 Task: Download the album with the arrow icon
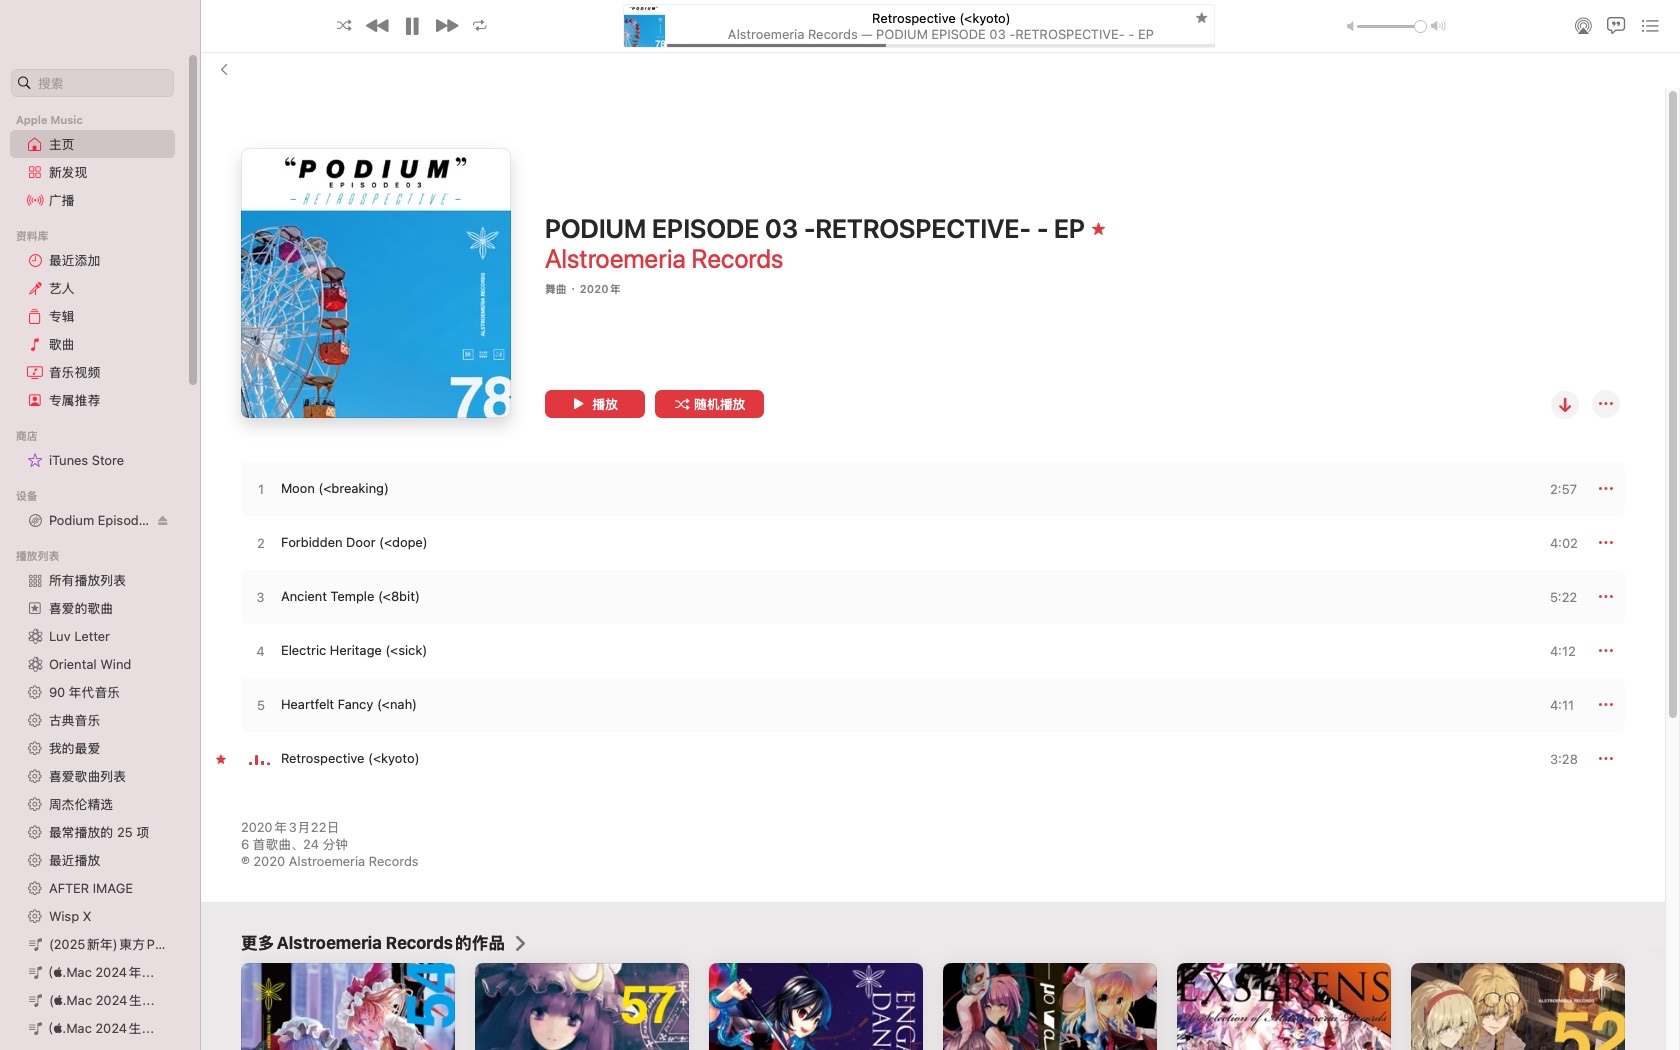click(x=1565, y=404)
